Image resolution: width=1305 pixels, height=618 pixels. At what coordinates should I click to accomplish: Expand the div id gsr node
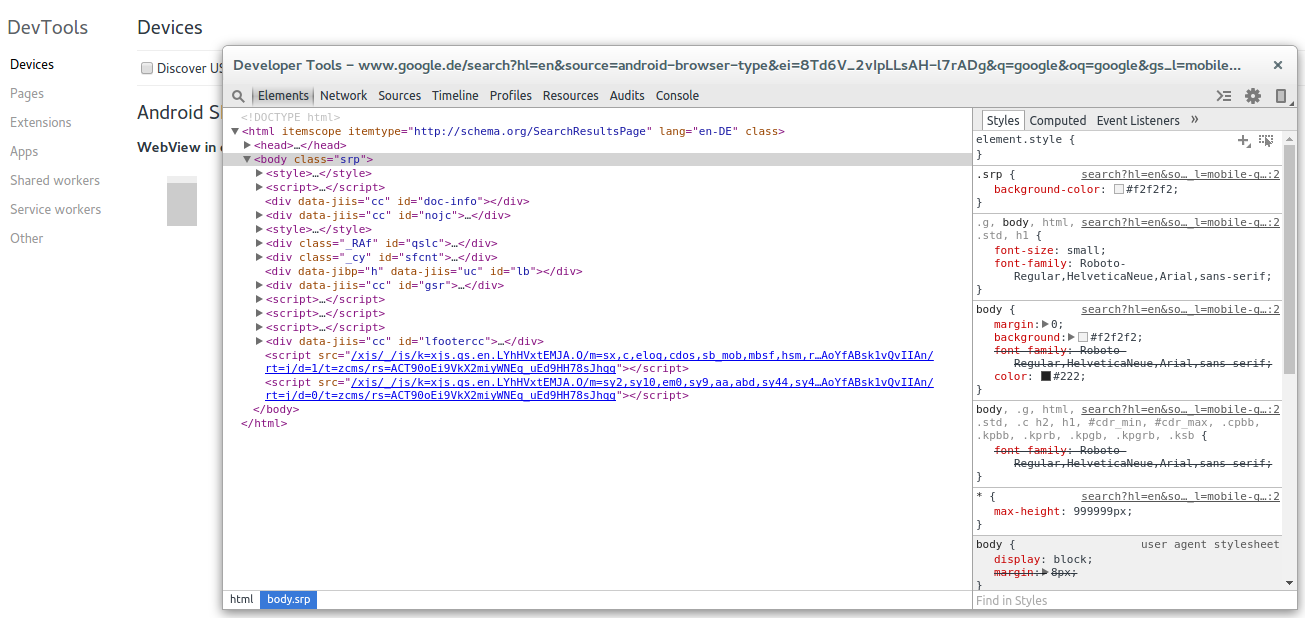[x=259, y=285]
